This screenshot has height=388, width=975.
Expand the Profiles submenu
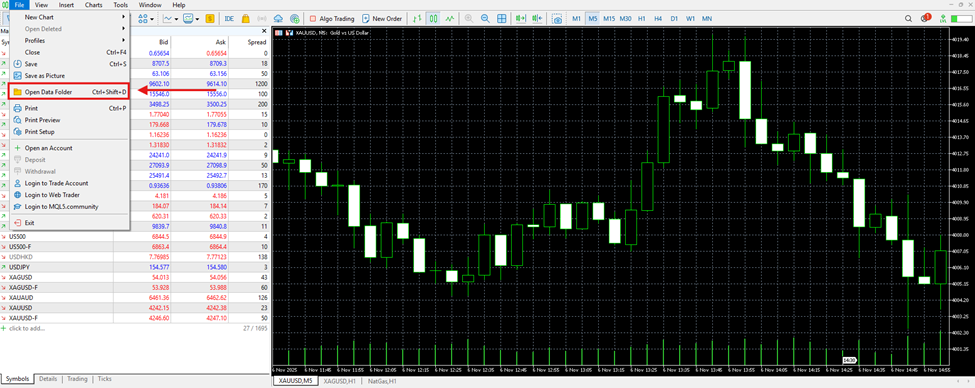click(x=69, y=40)
